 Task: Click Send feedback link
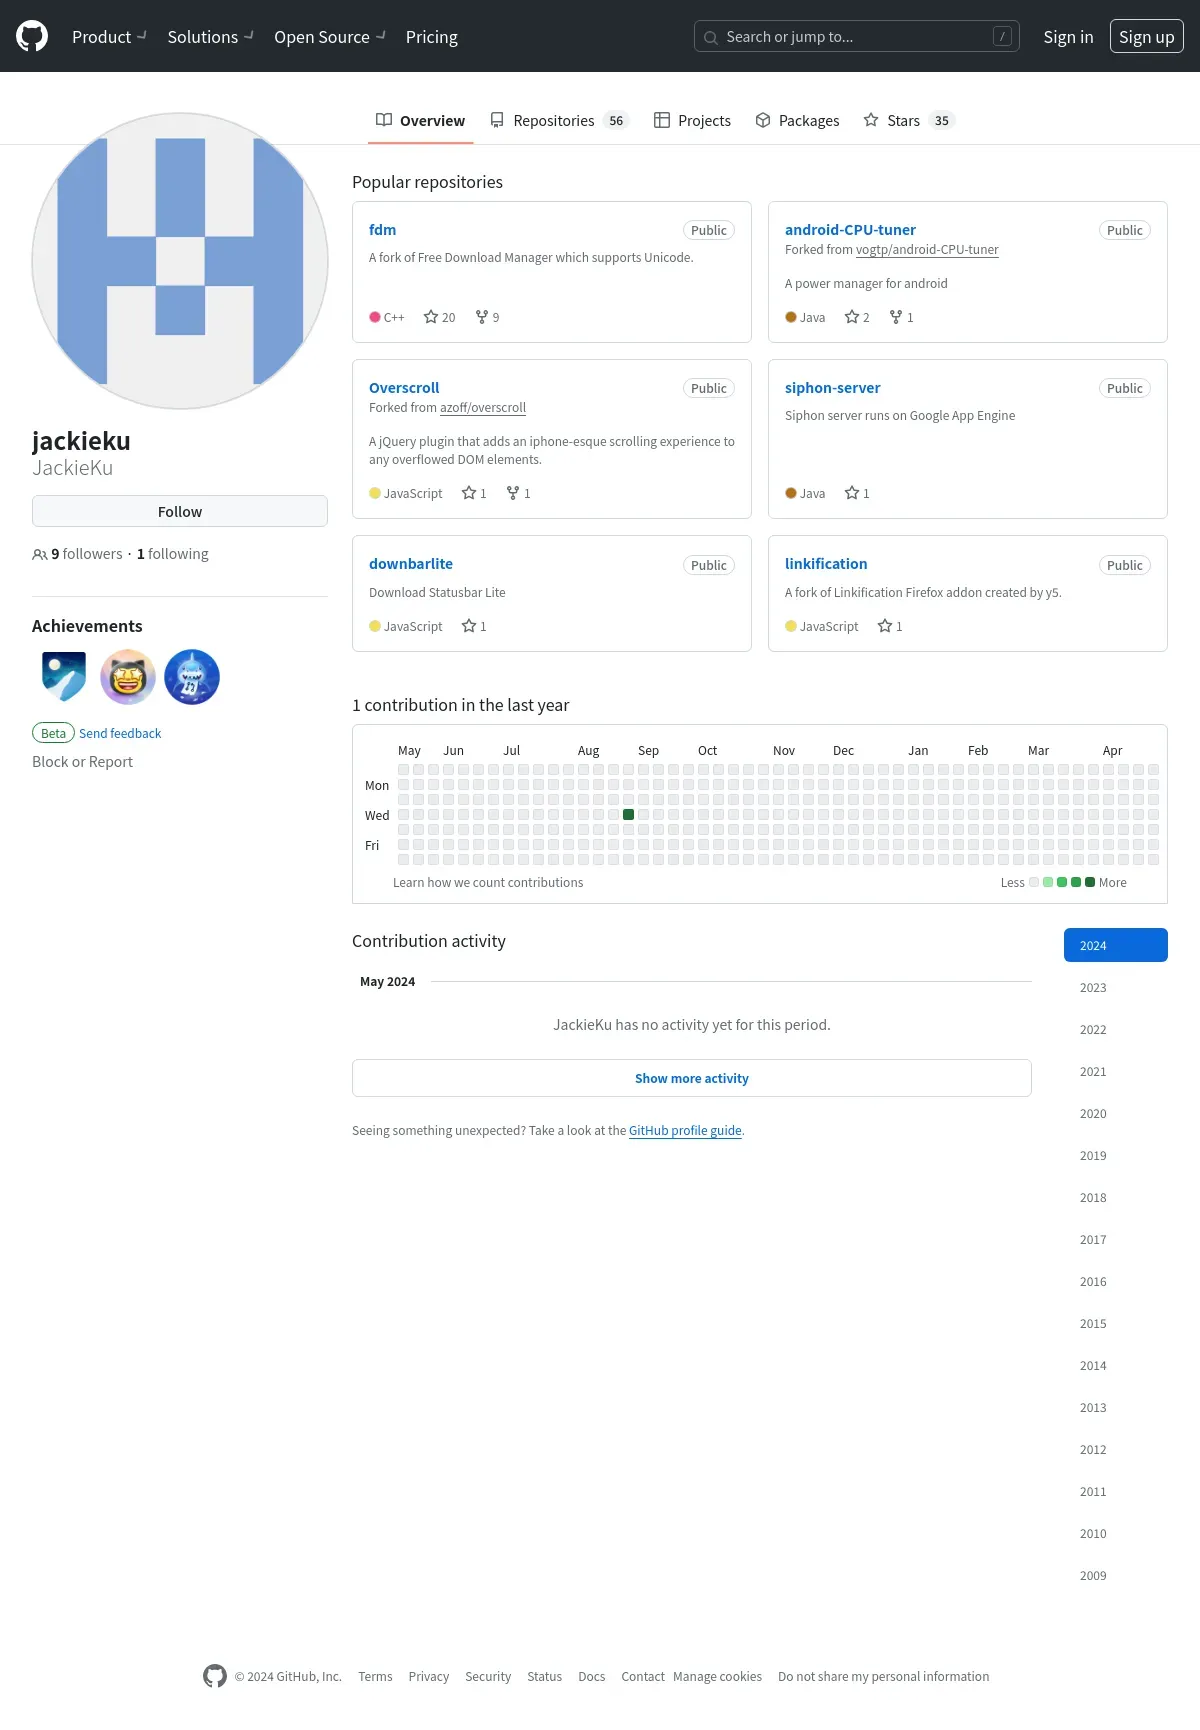coord(120,733)
